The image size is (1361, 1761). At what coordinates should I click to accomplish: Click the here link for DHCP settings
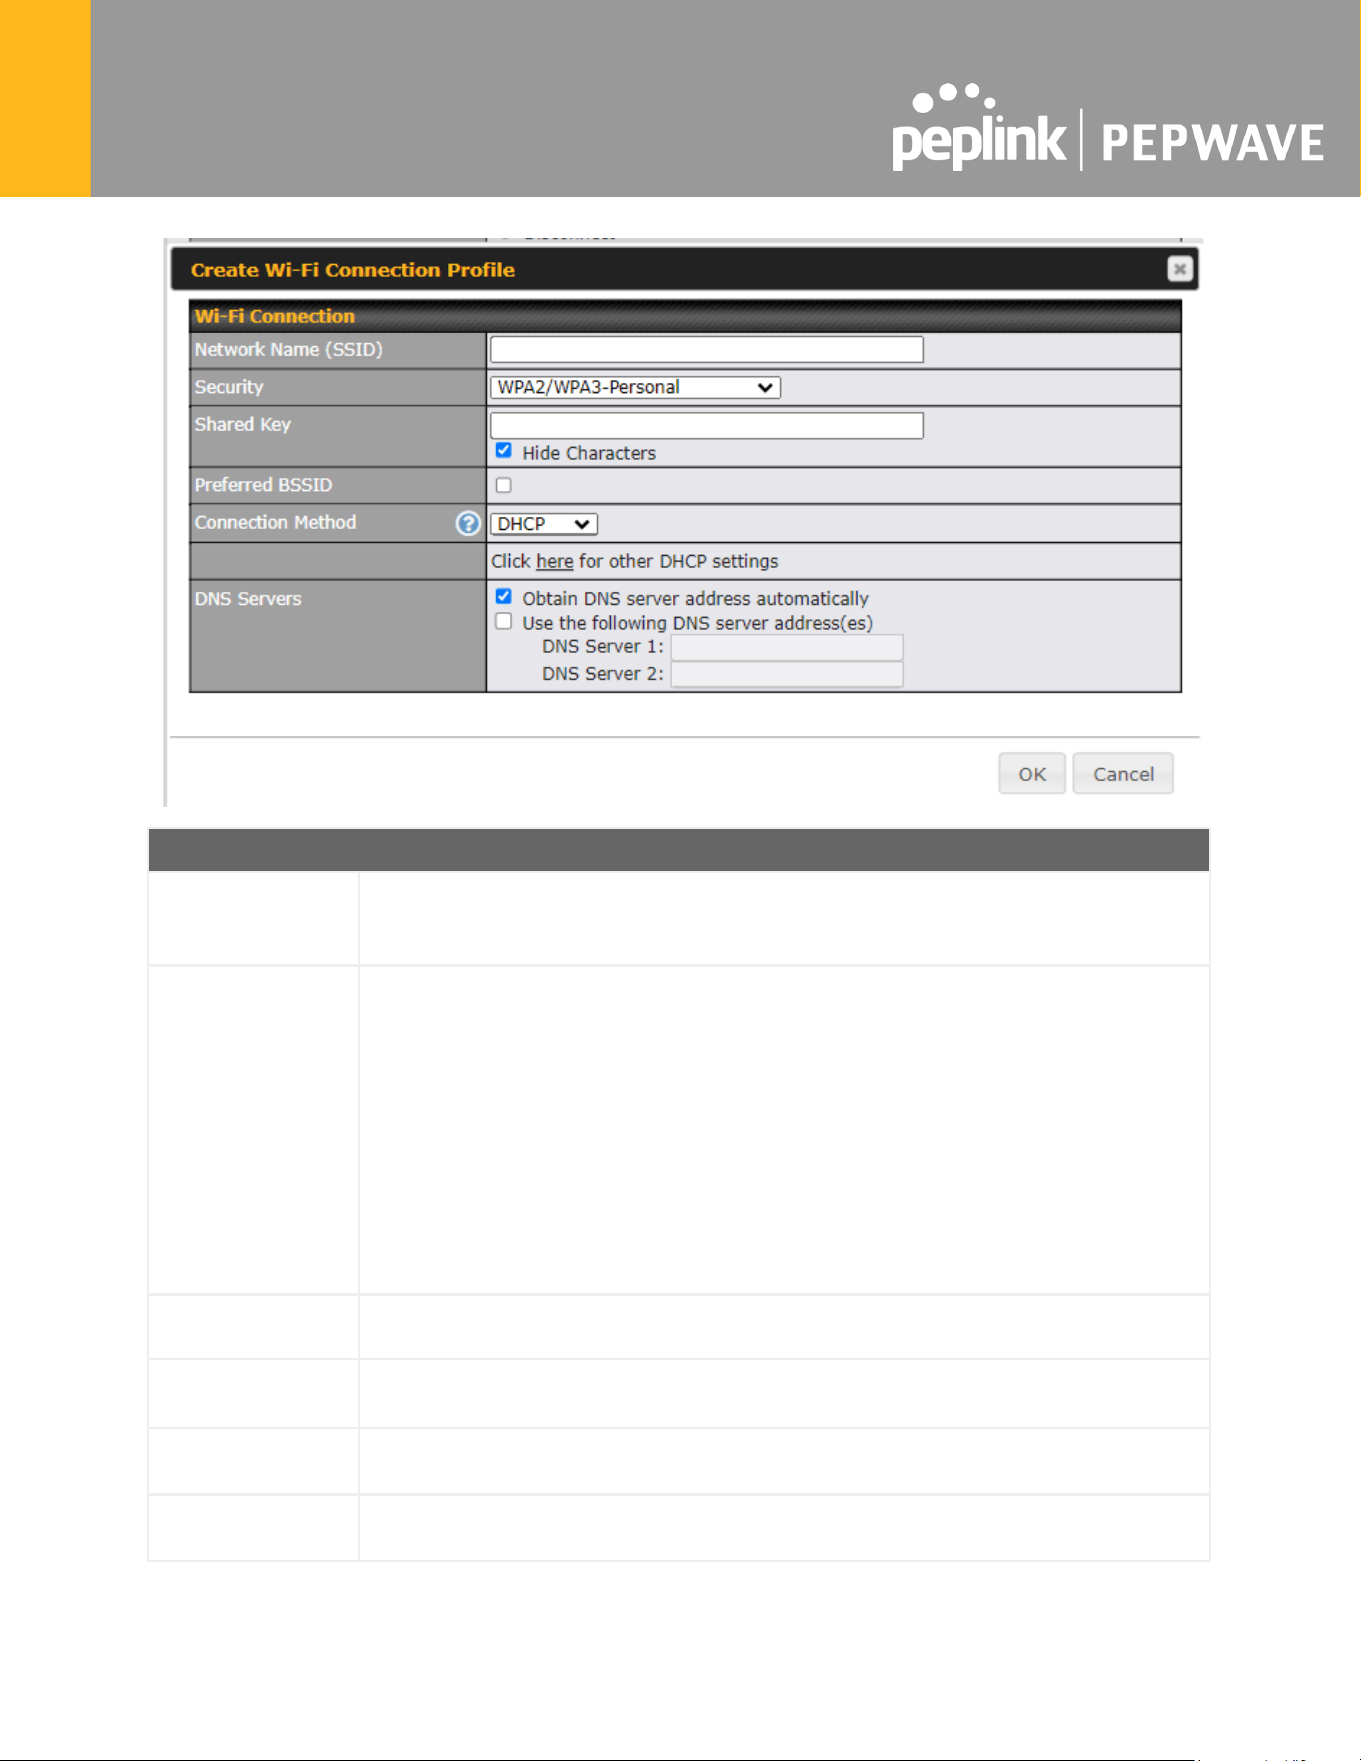click(x=554, y=562)
